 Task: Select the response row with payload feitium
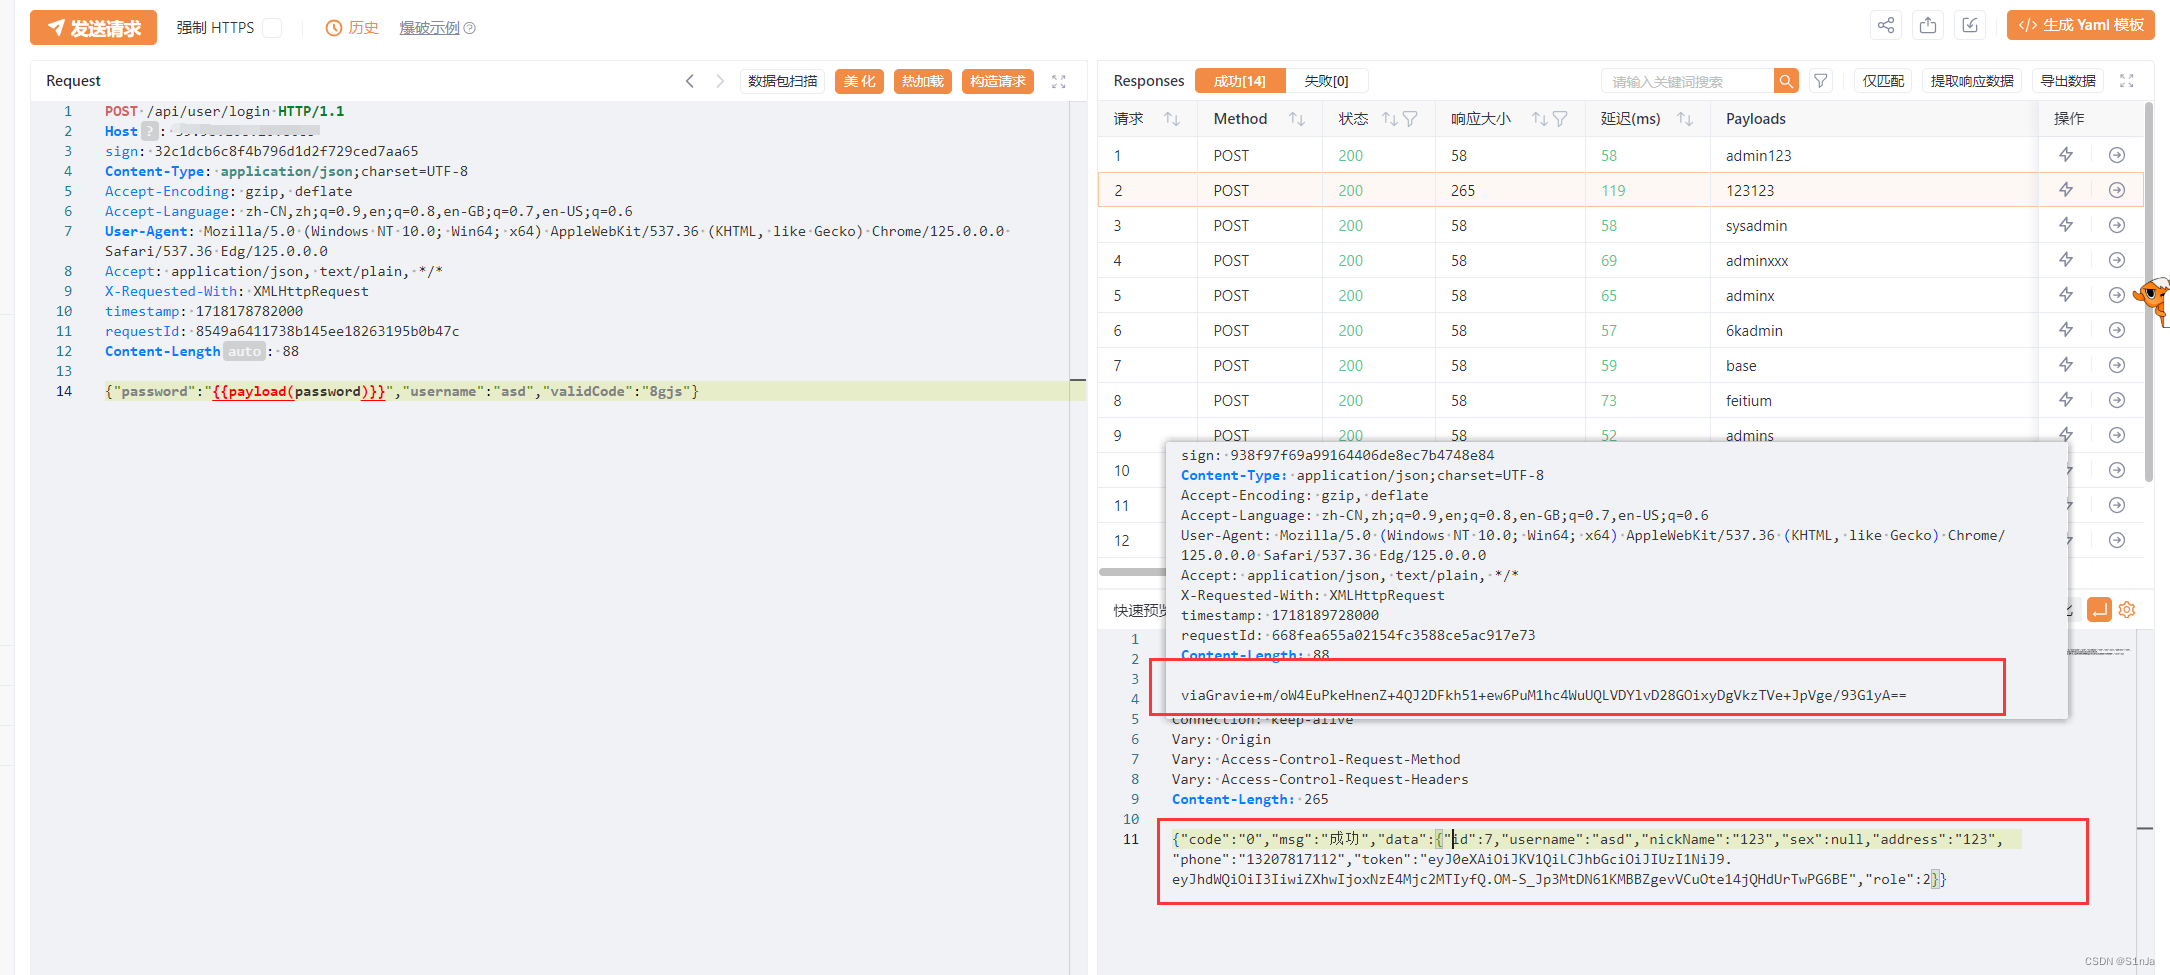(1620, 400)
